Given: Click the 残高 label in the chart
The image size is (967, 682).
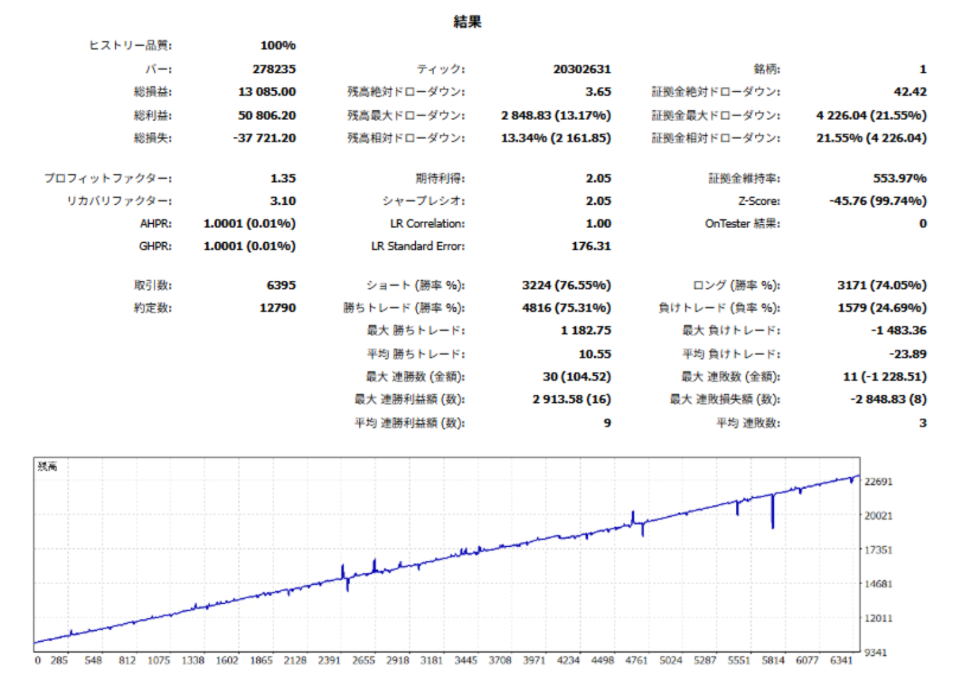Looking at the screenshot, I should pos(47,466).
